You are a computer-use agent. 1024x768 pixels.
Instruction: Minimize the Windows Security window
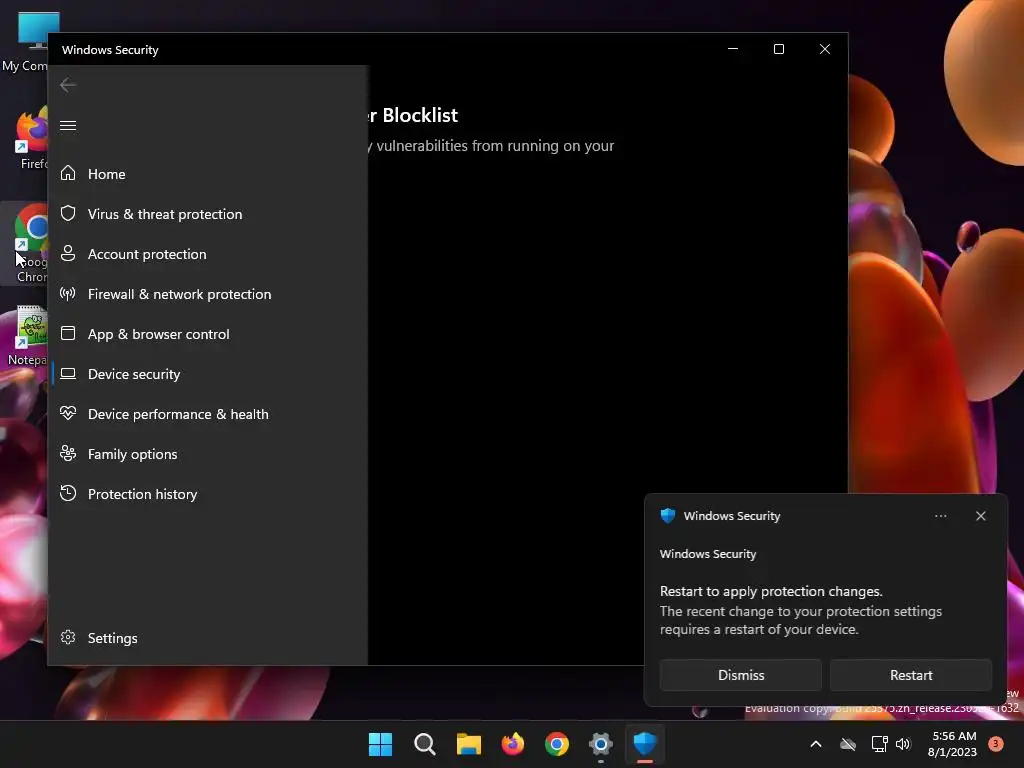tap(733, 49)
